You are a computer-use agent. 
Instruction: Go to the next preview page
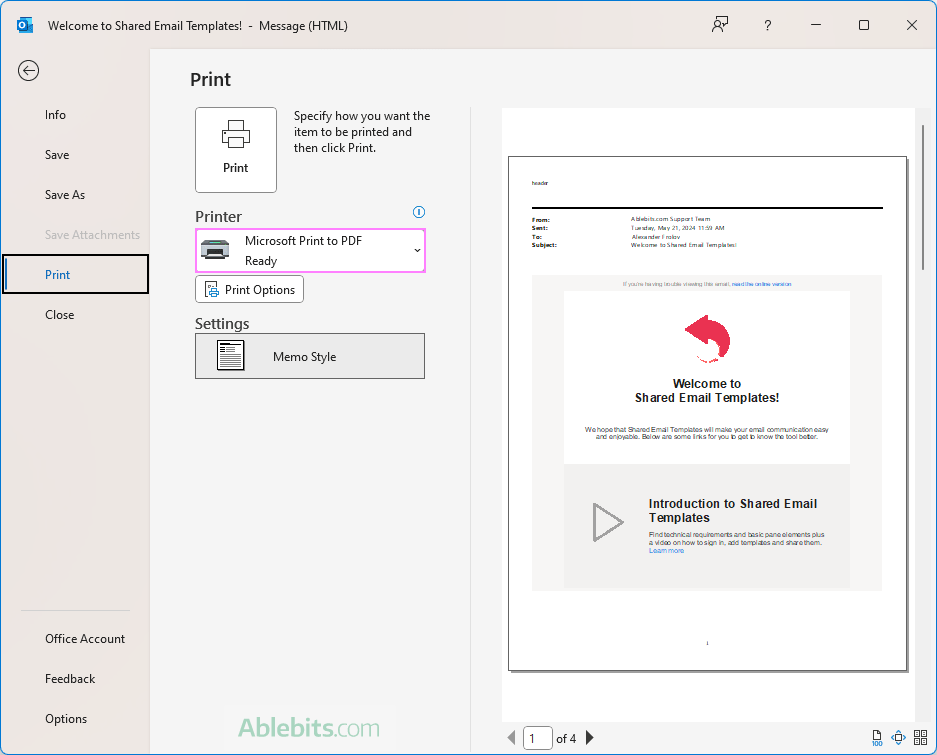[590, 738]
